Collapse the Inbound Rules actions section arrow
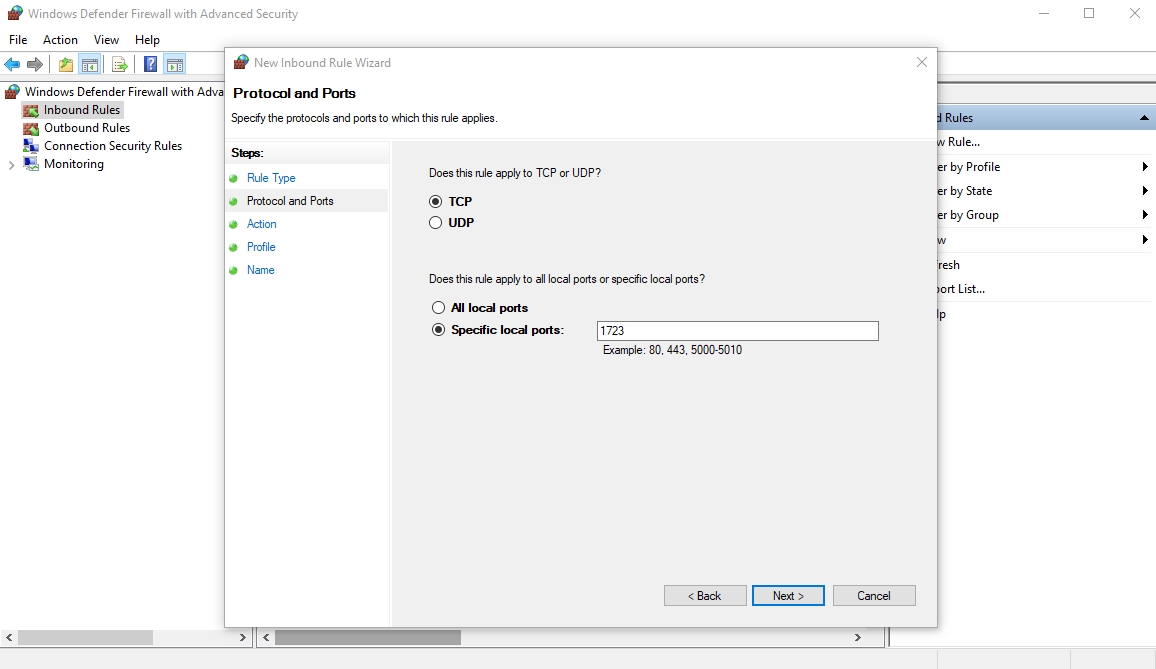Image resolution: width=1156 pixels, height=669 pixels. click(x=1144, y=118)
